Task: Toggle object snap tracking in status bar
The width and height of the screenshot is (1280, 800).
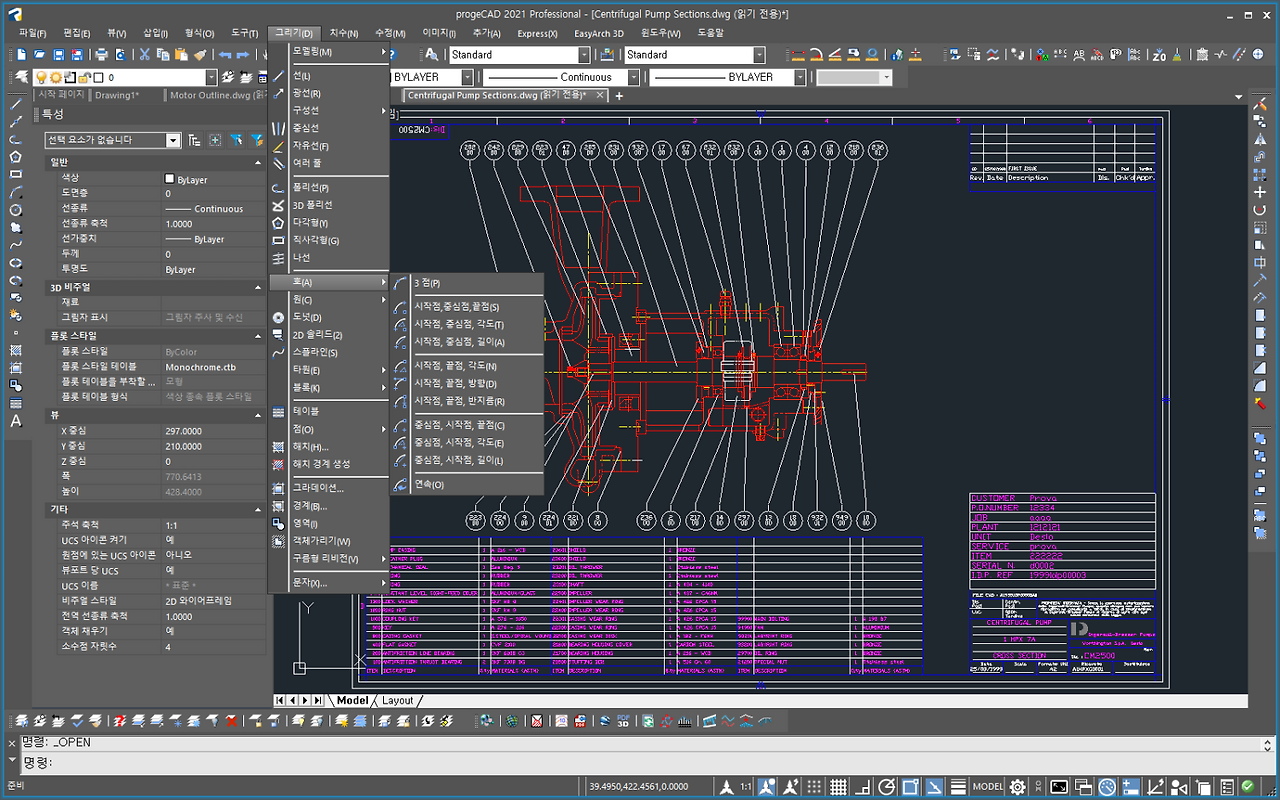Action: [x=934, y=787]
